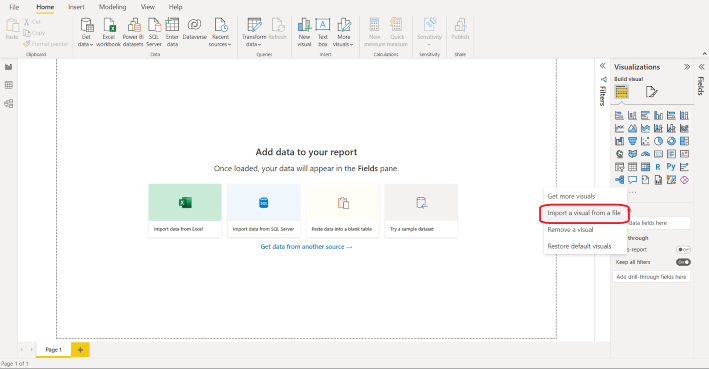Expand the Fields pane
This screenshot has width=709, height=369.
tap(701, 66)
